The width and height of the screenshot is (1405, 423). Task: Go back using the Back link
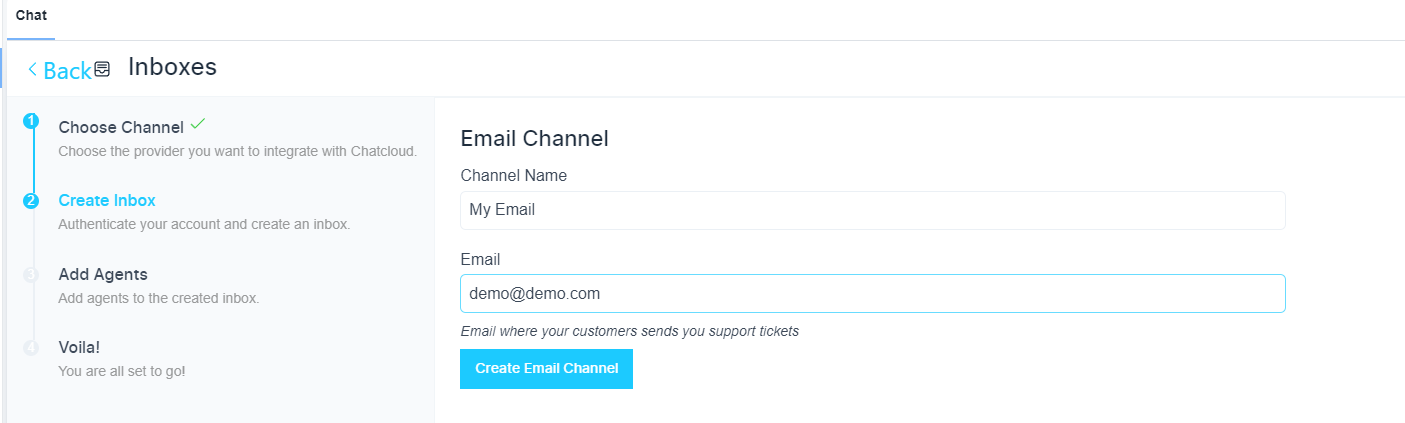coord(66,70)
